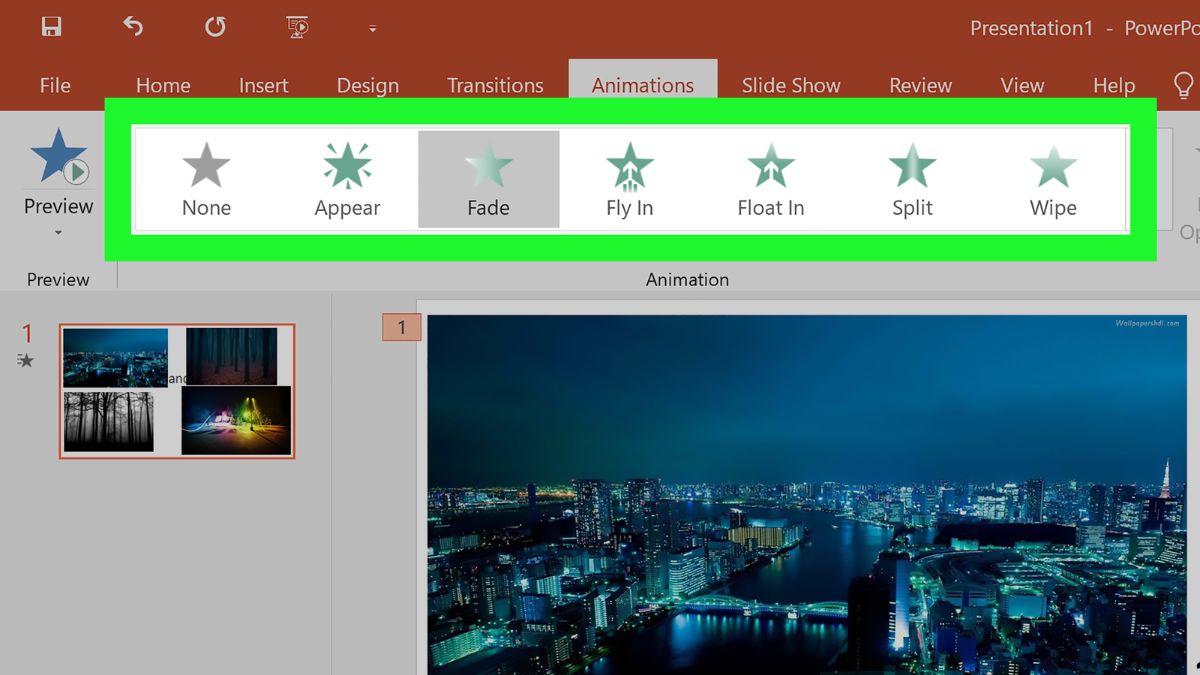Select slide 1 thumbnail in the slide panel
This screenshot has height=675, width=1200.
tap(176, 391)
